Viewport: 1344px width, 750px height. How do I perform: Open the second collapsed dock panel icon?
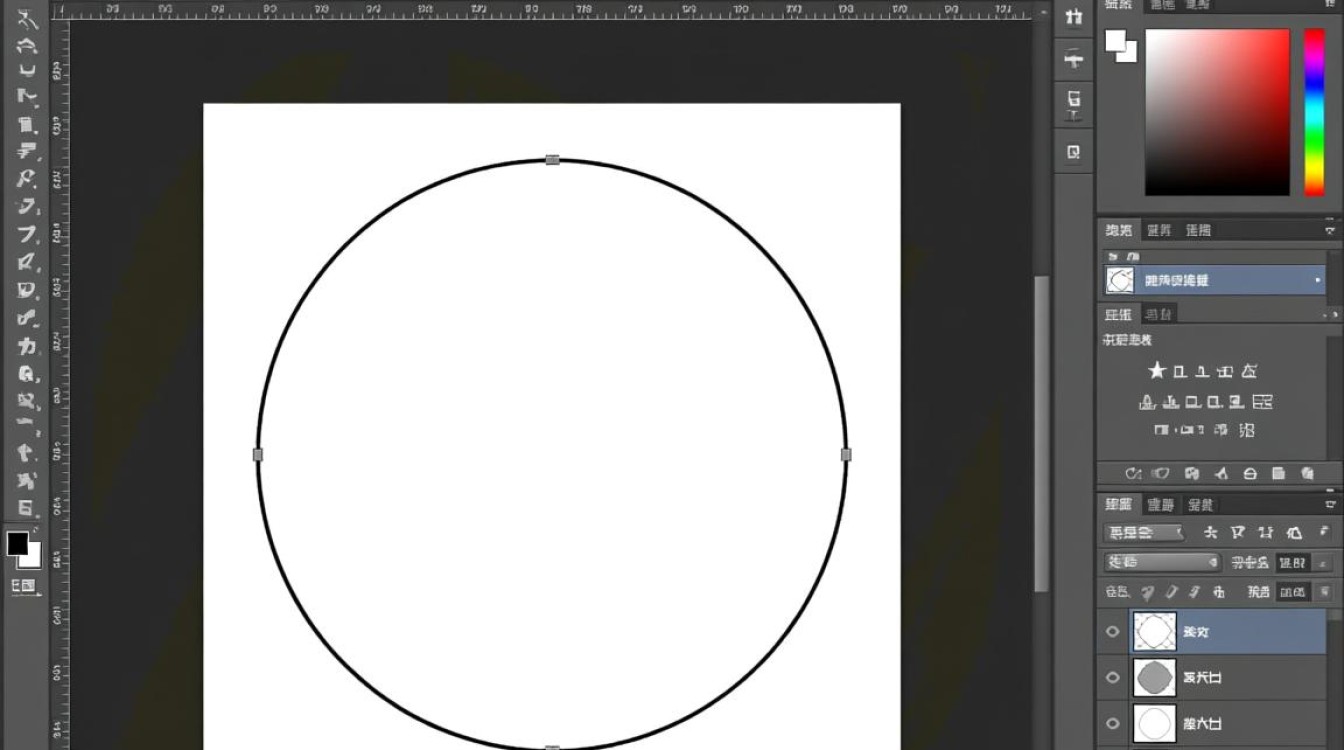tap(1074, 59)
